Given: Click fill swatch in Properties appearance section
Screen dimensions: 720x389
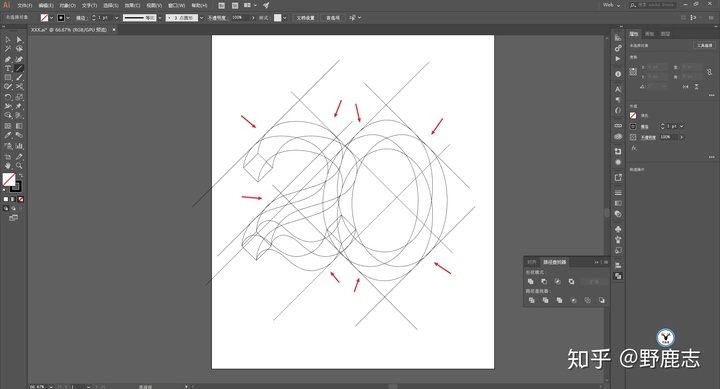Looking at the screenshot, I should 633,115.
